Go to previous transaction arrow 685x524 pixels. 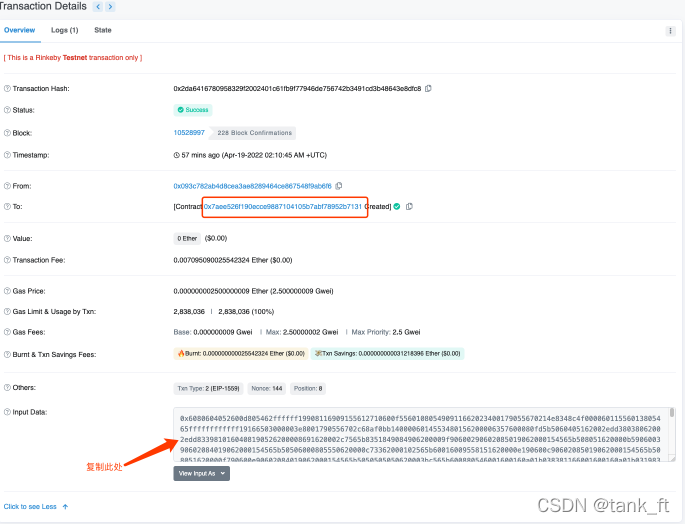click(98, 7)
